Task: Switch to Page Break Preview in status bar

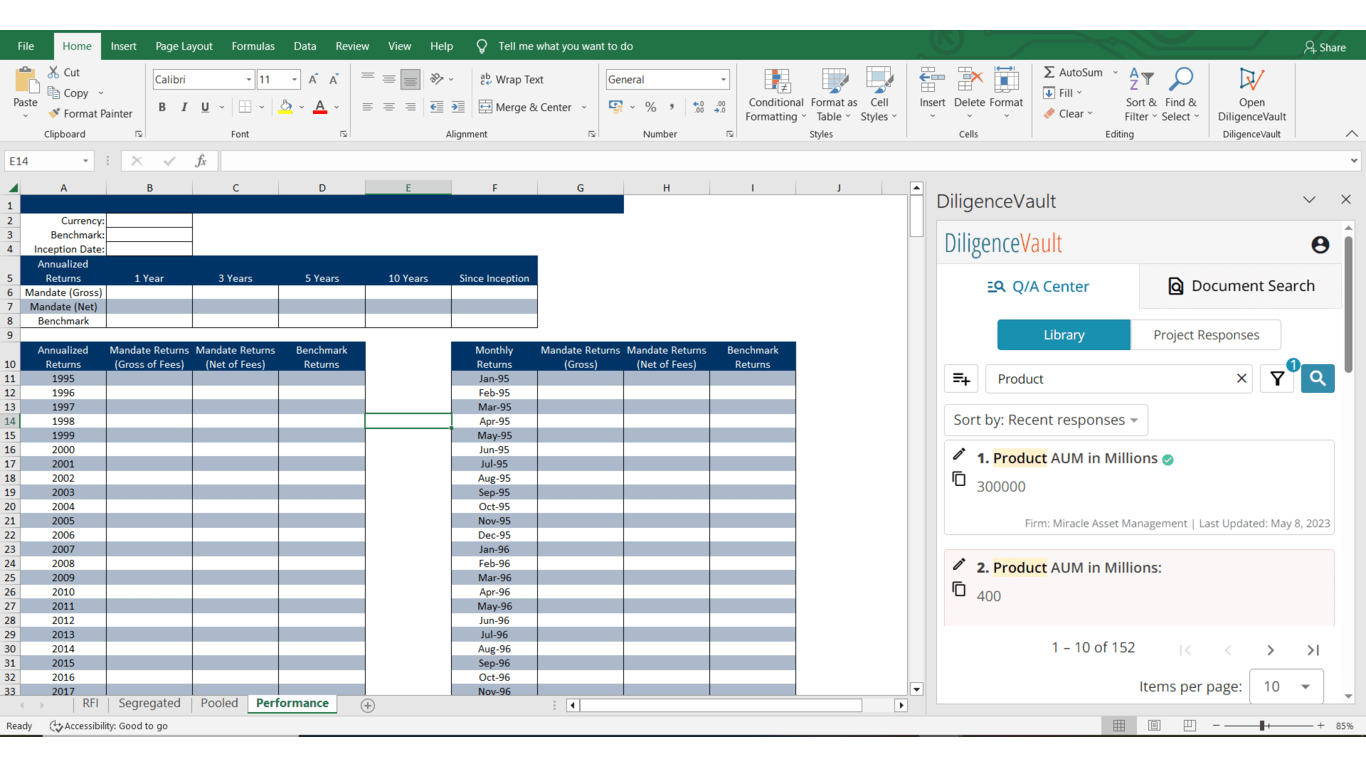Action: coord(1189,726)
